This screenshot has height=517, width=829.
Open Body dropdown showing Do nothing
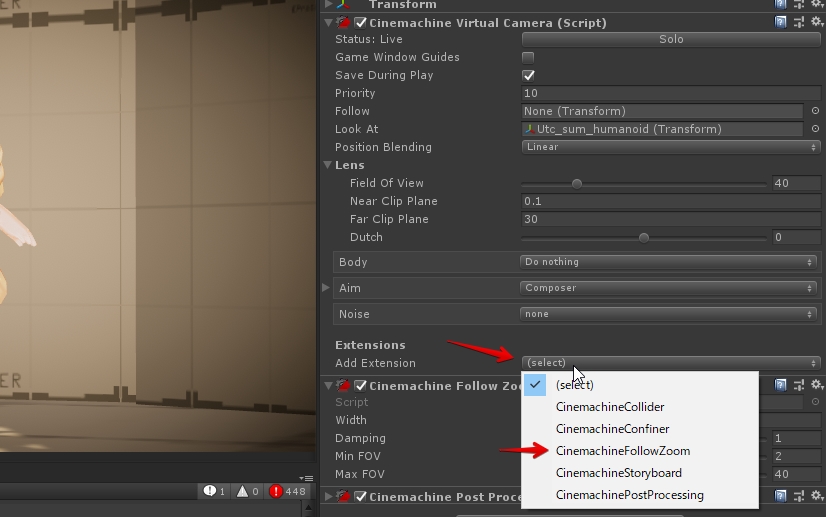668,262
